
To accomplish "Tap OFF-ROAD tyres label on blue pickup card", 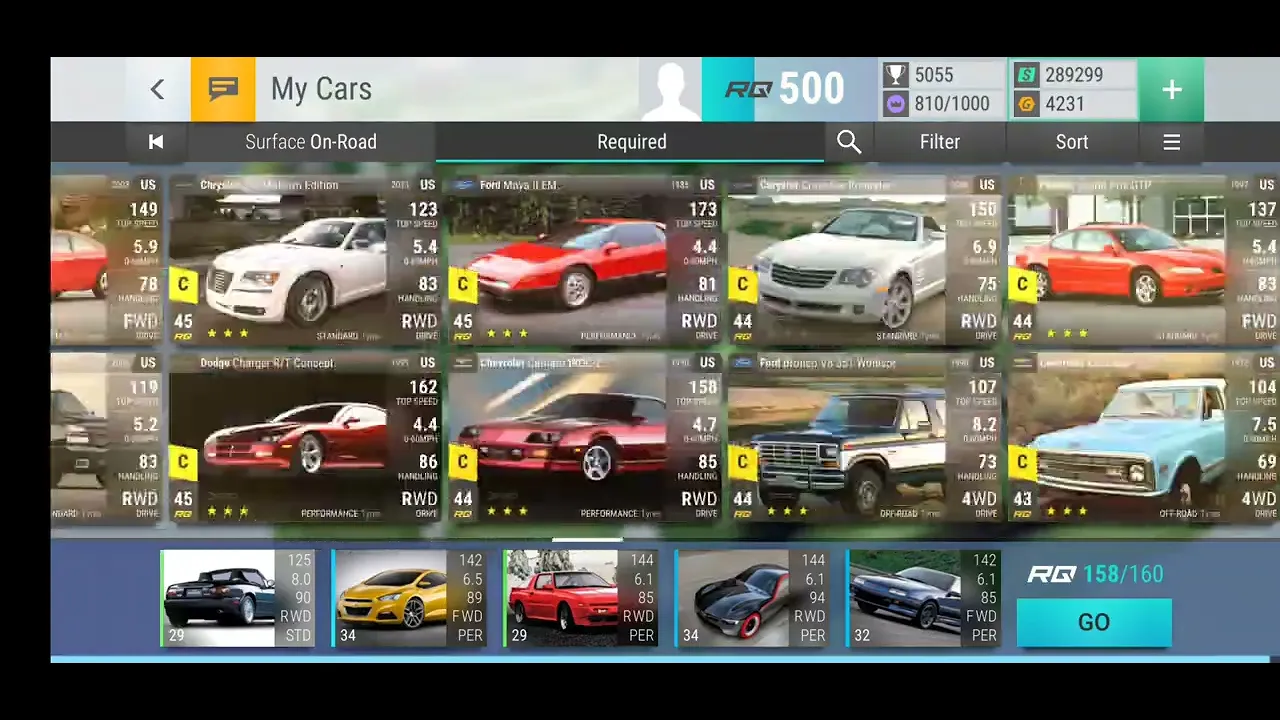I will pyautogui.click(x=1189, y=513).
